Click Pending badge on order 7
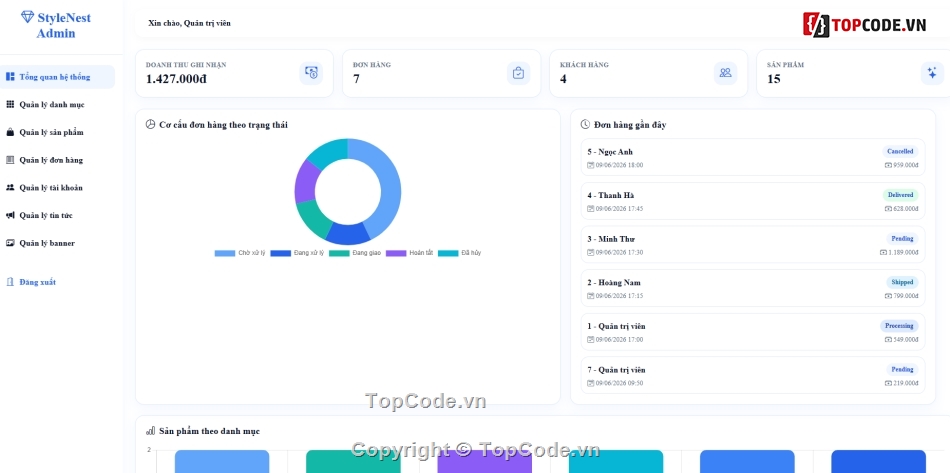The width and height of the screenshot is (950, 473). tap(902, 369)
